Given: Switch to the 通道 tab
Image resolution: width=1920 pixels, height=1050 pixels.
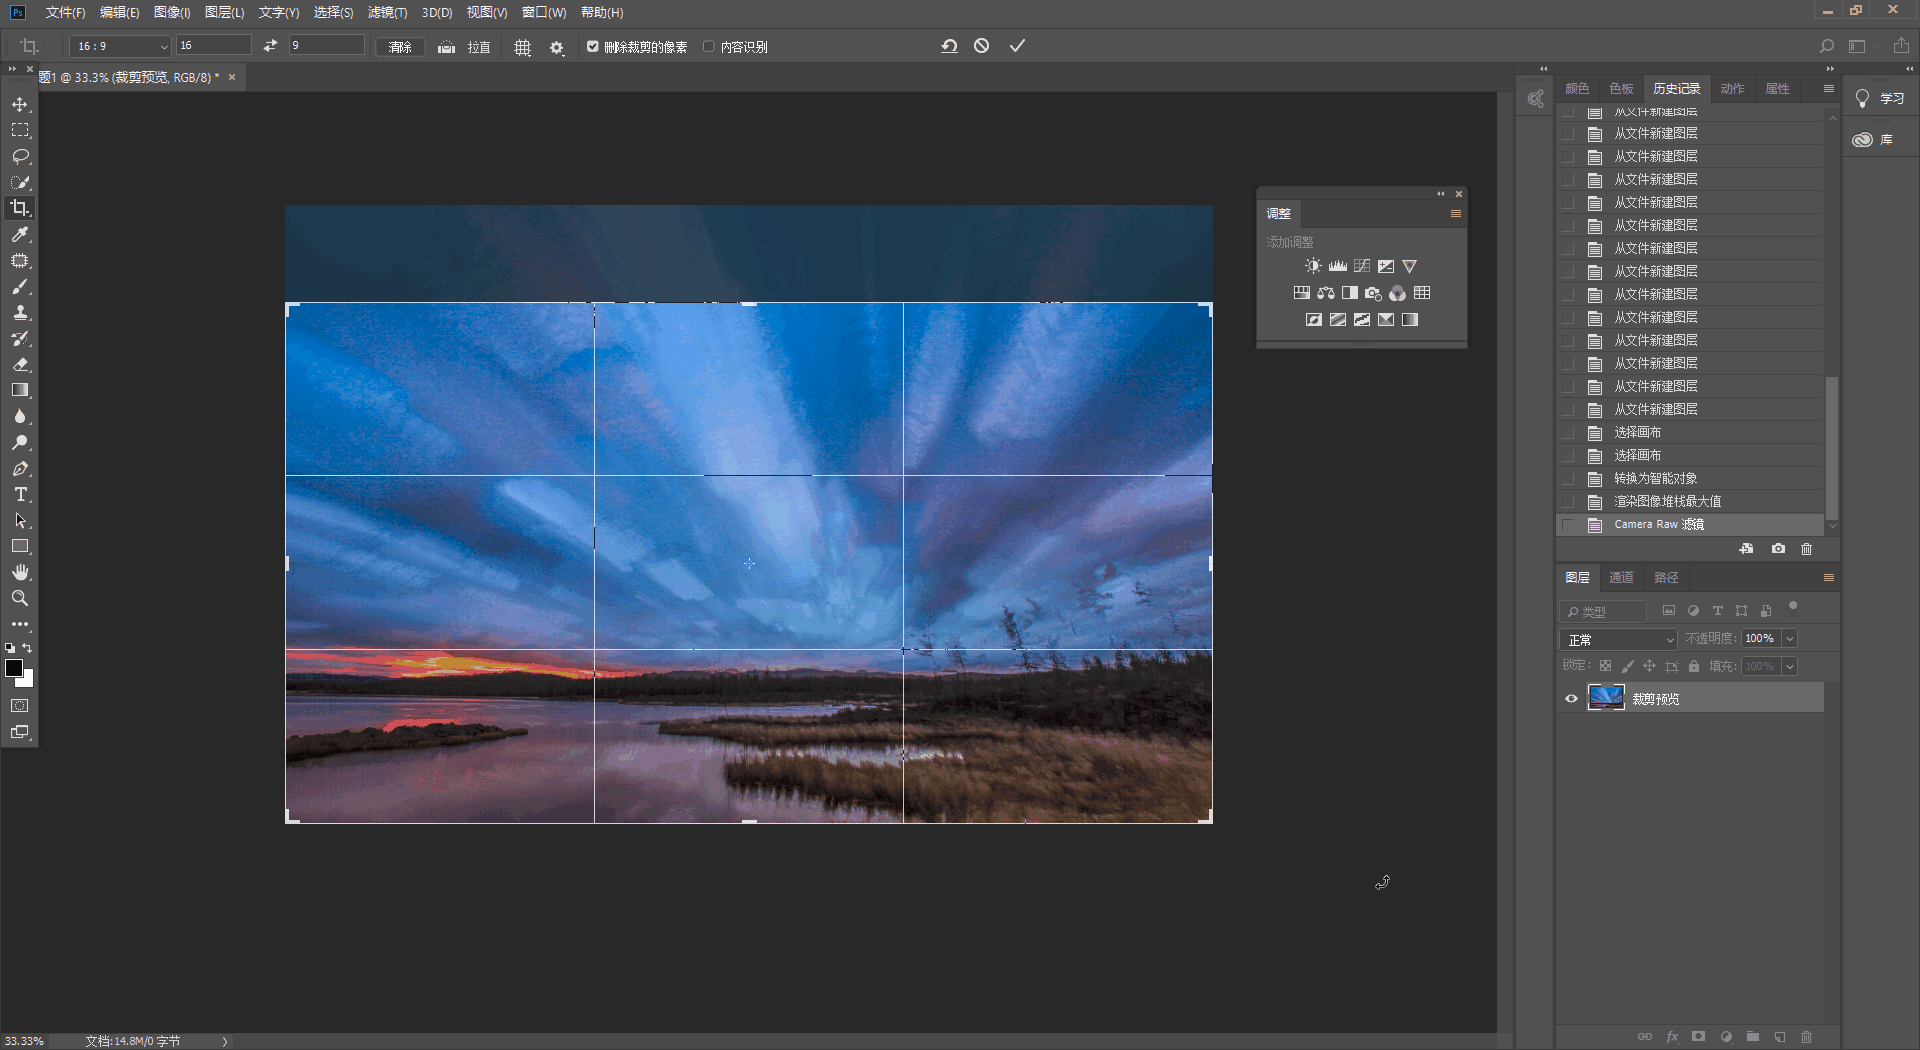Looking at the screenshot, I should [x=1621, y=578].
